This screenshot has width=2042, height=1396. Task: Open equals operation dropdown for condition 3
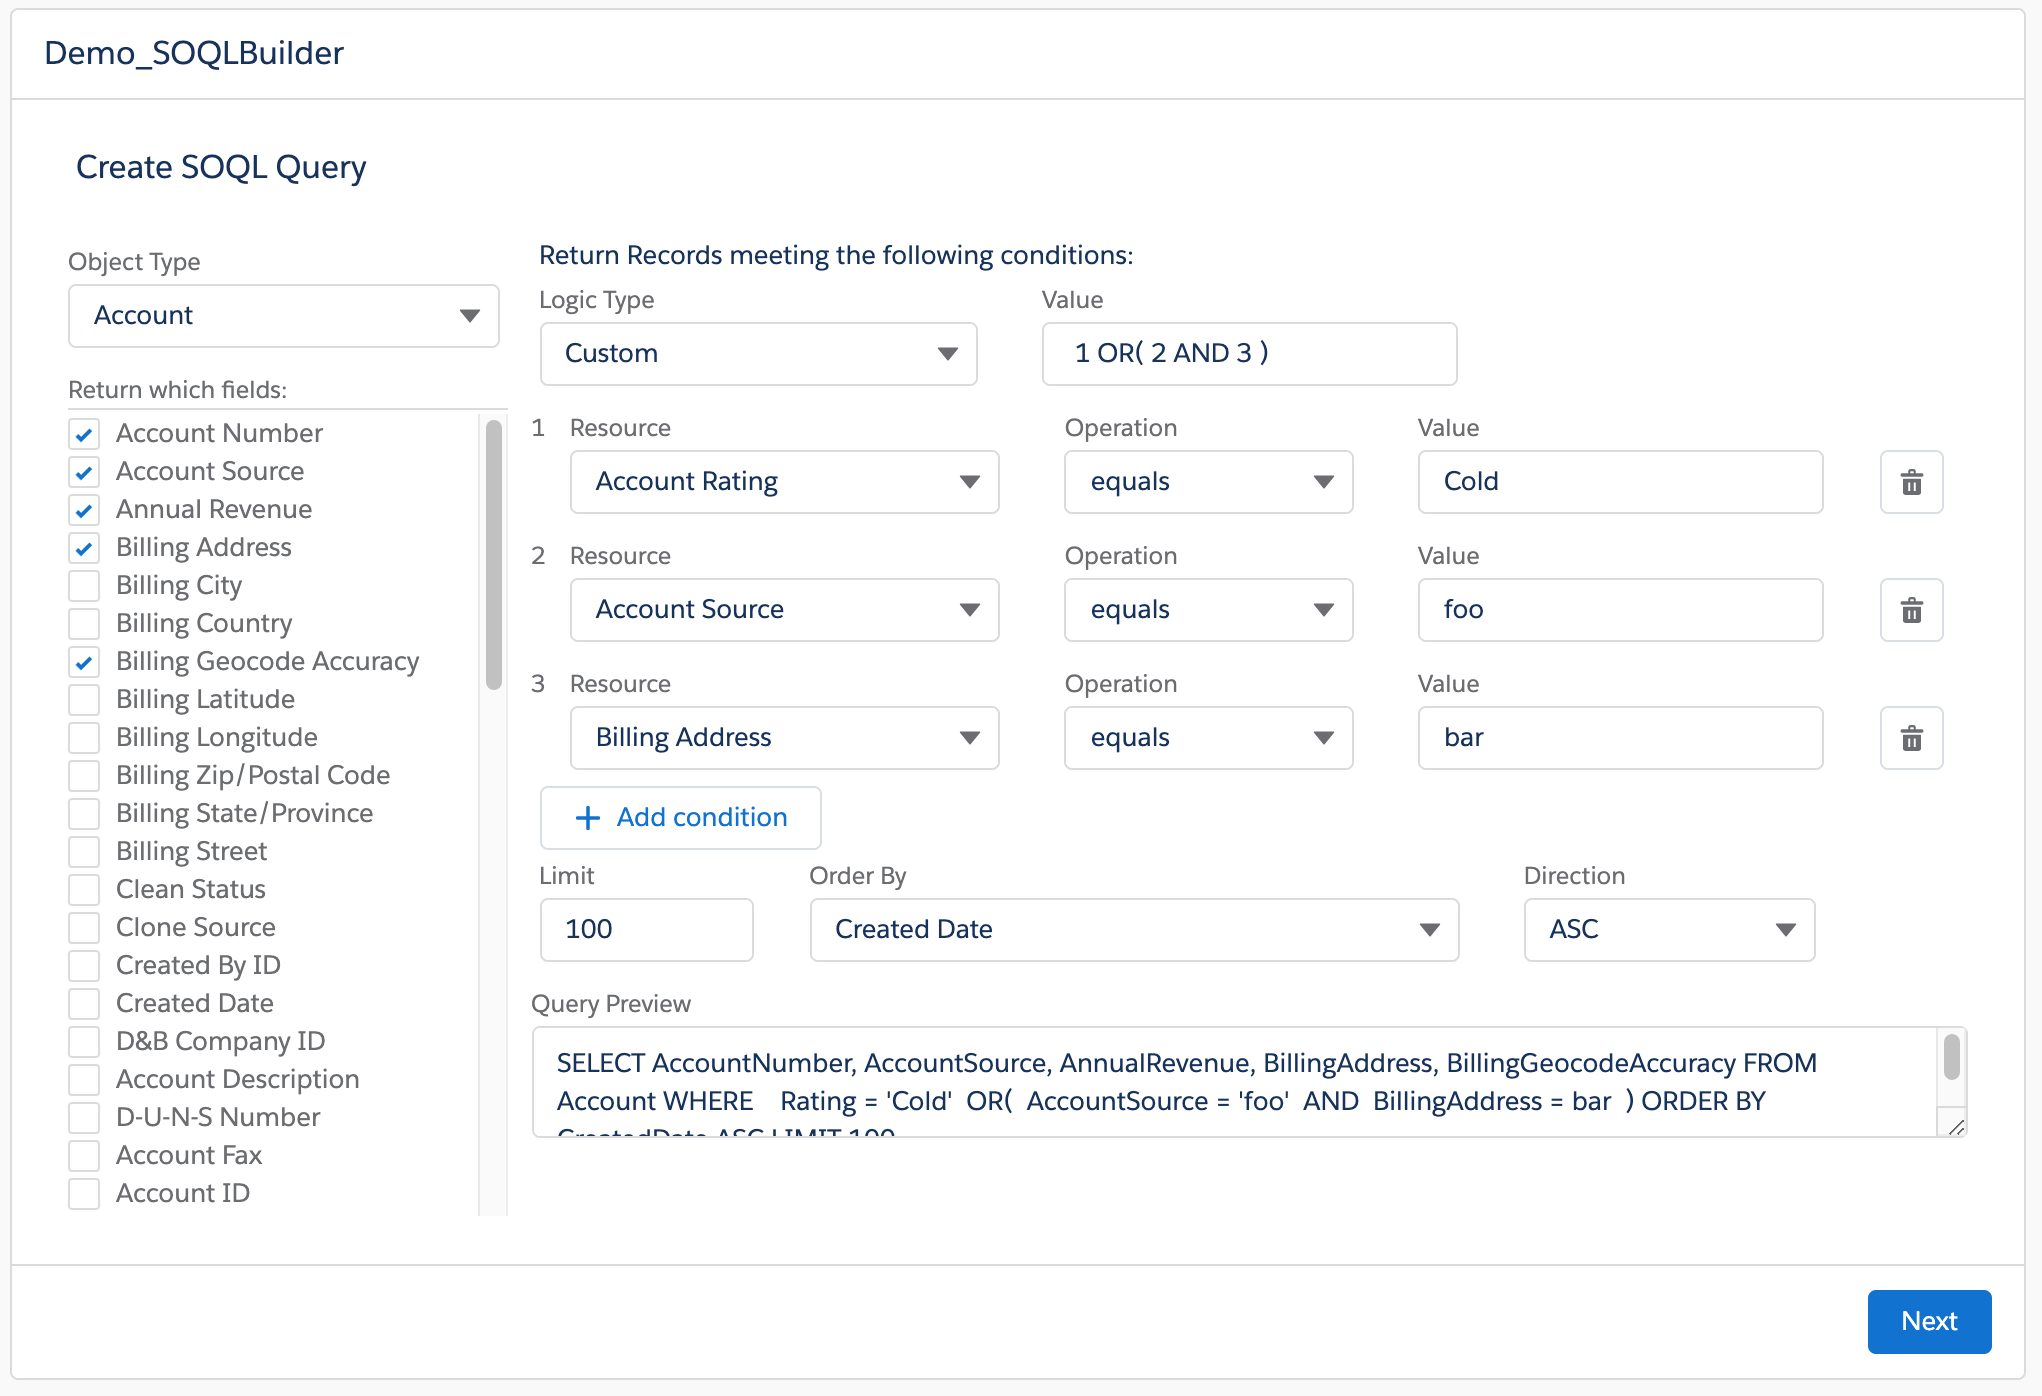click(1208, 738)
